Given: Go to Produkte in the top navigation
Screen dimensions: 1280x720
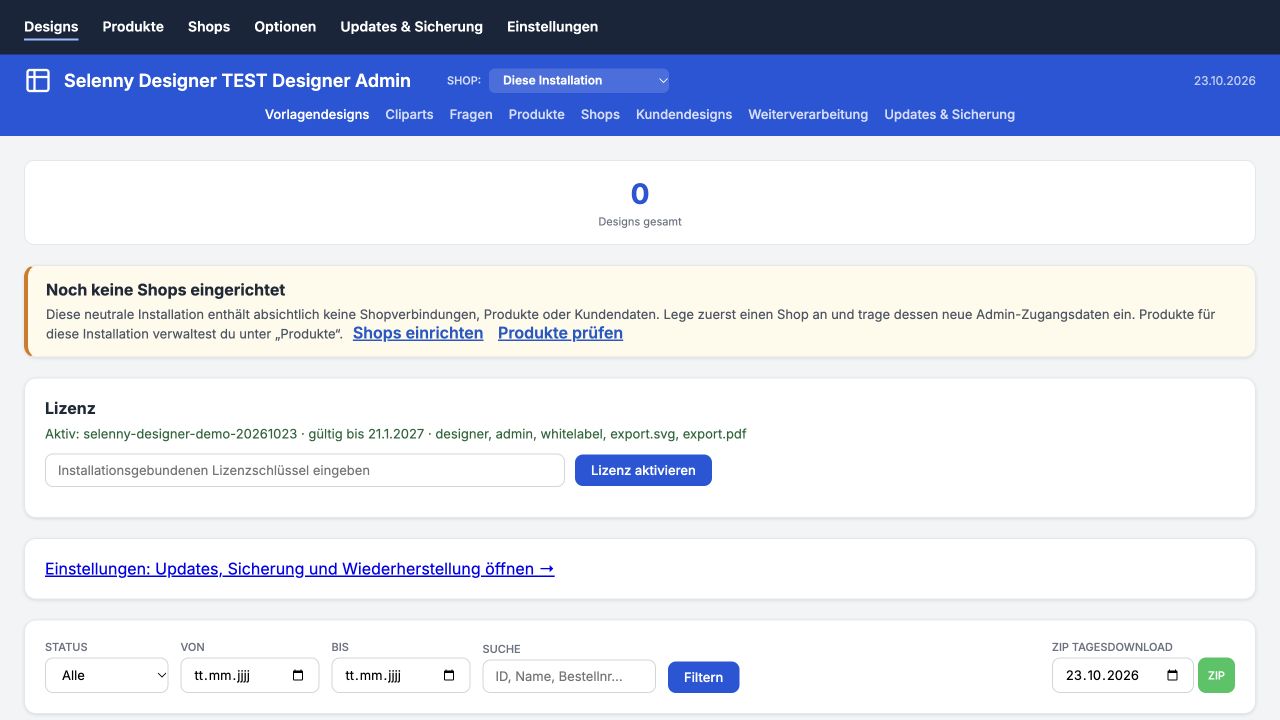Looking at the screenshot, I should [133, 27].
